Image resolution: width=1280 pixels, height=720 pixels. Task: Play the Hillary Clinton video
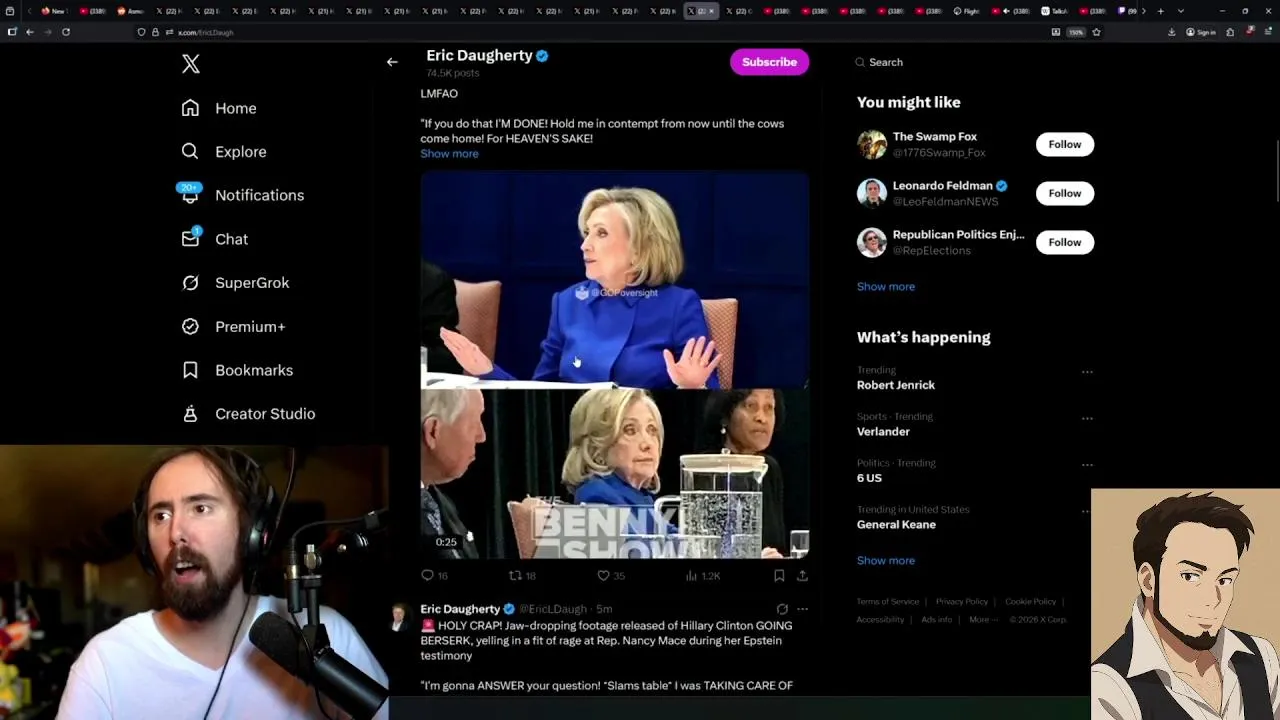click(614, 365)
